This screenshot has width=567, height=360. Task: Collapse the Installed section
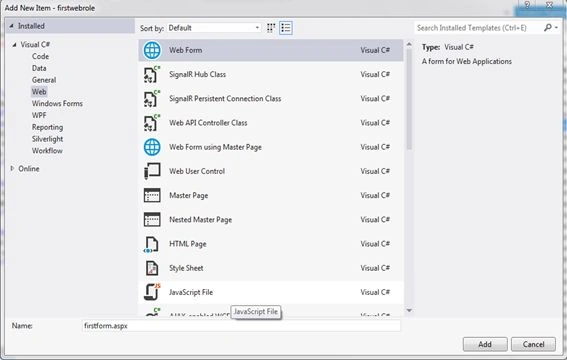click(x=12, y=26)
